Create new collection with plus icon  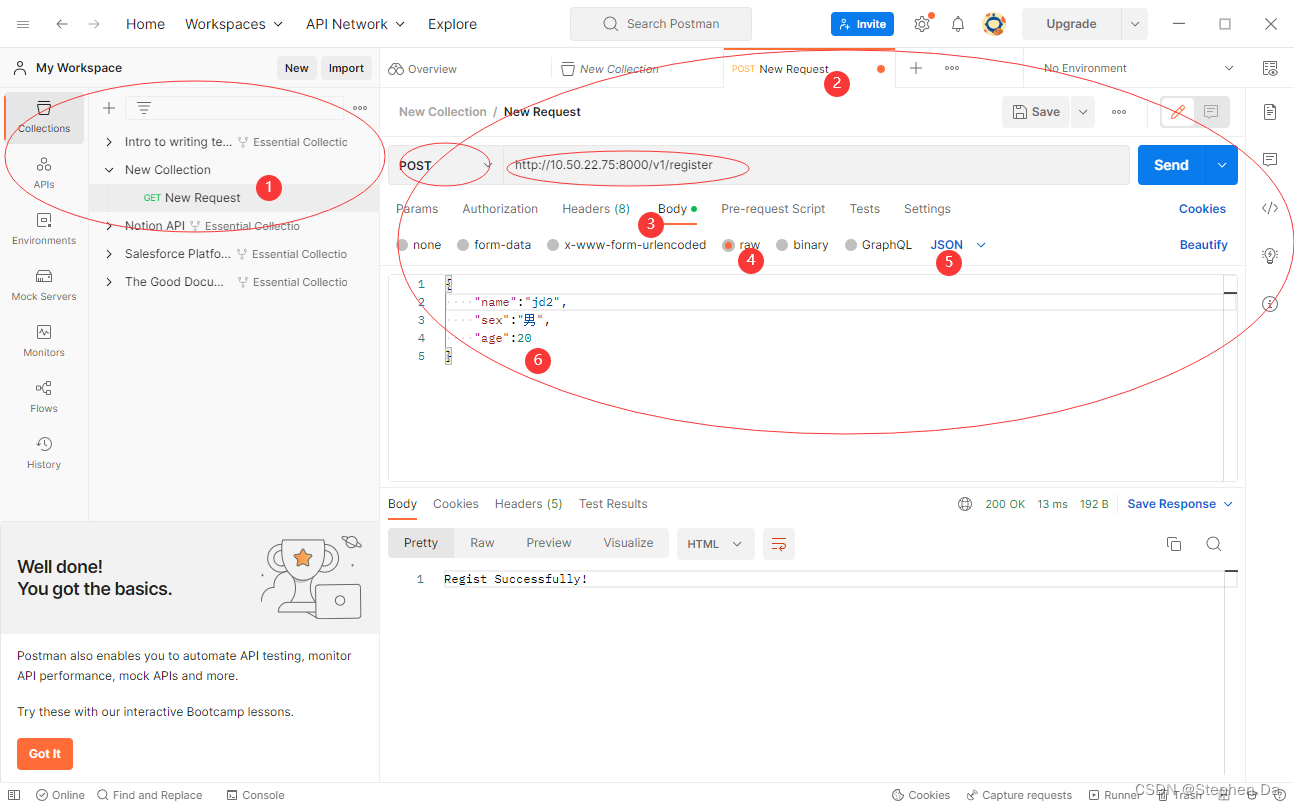(109, 108)
